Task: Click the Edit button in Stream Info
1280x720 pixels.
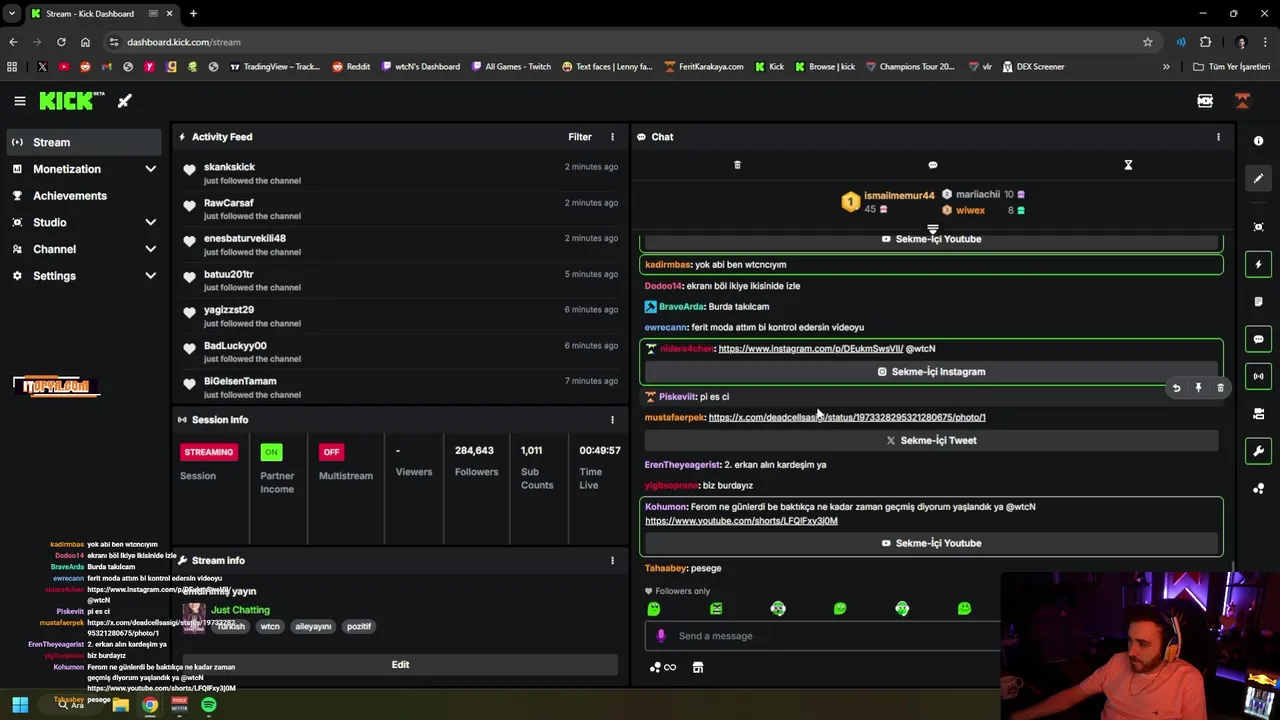Action: tap(400, 665)
